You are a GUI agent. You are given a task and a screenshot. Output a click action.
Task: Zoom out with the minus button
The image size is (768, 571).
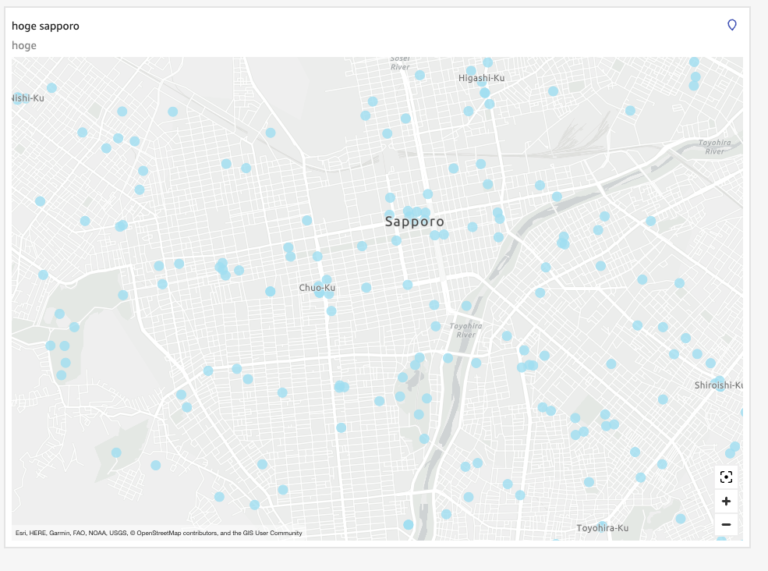[726, 524]
